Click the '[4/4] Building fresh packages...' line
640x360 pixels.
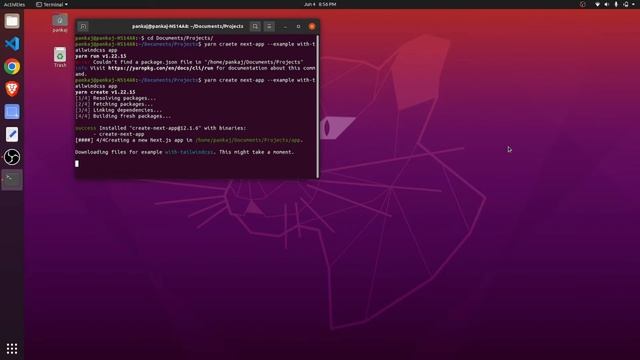(123, 116)
